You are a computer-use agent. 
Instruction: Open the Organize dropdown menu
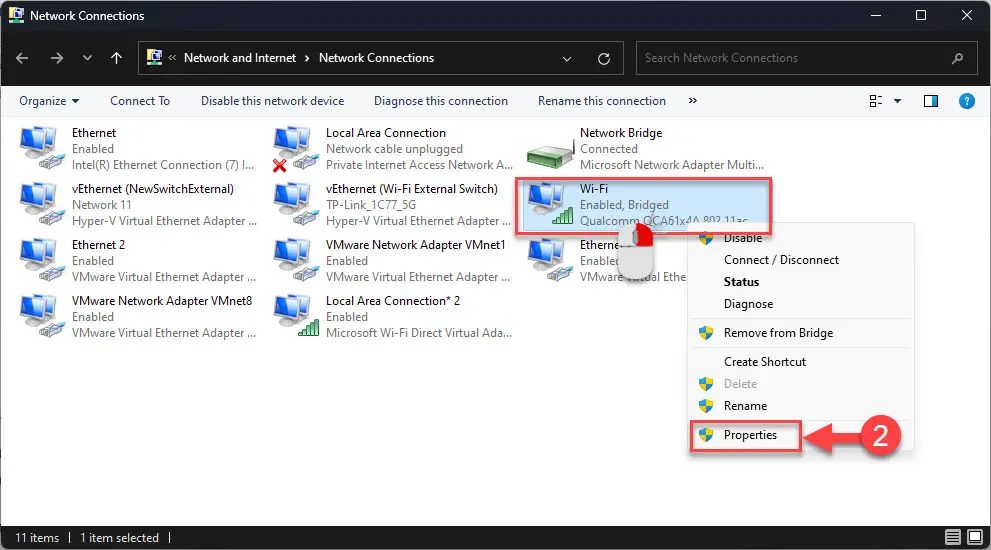pos(49,101)
